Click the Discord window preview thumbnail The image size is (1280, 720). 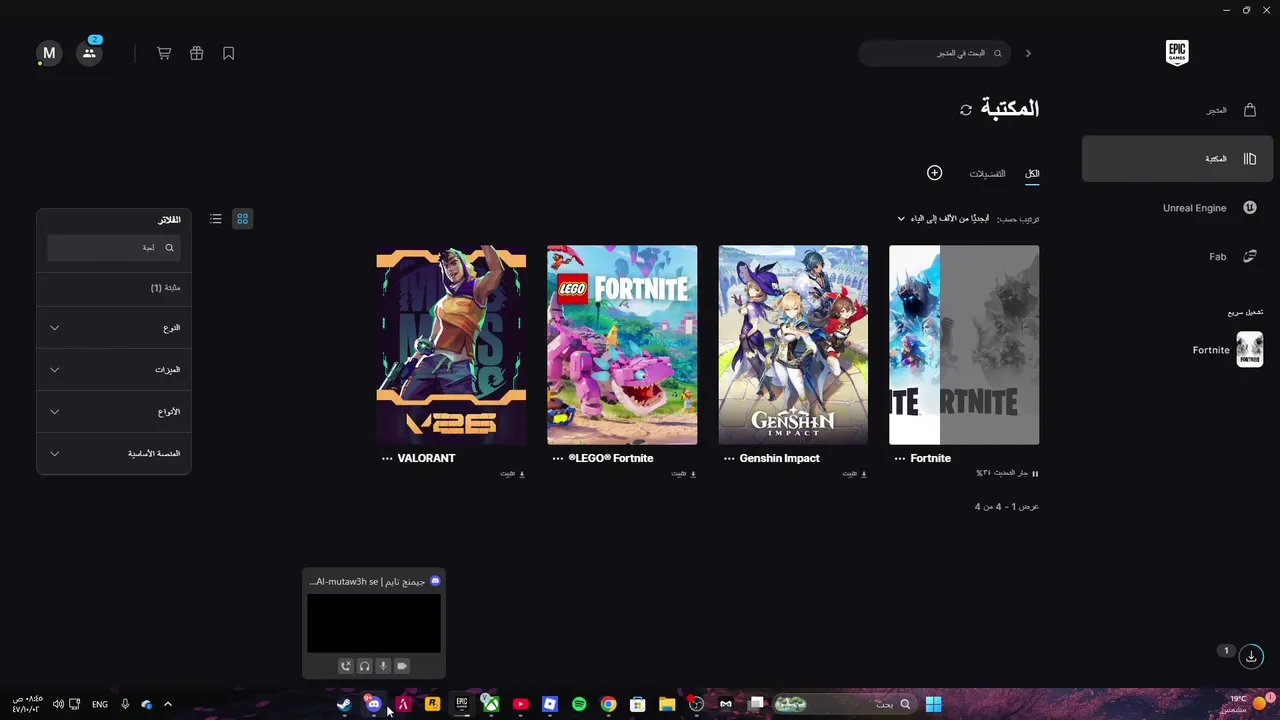point(373,623)
